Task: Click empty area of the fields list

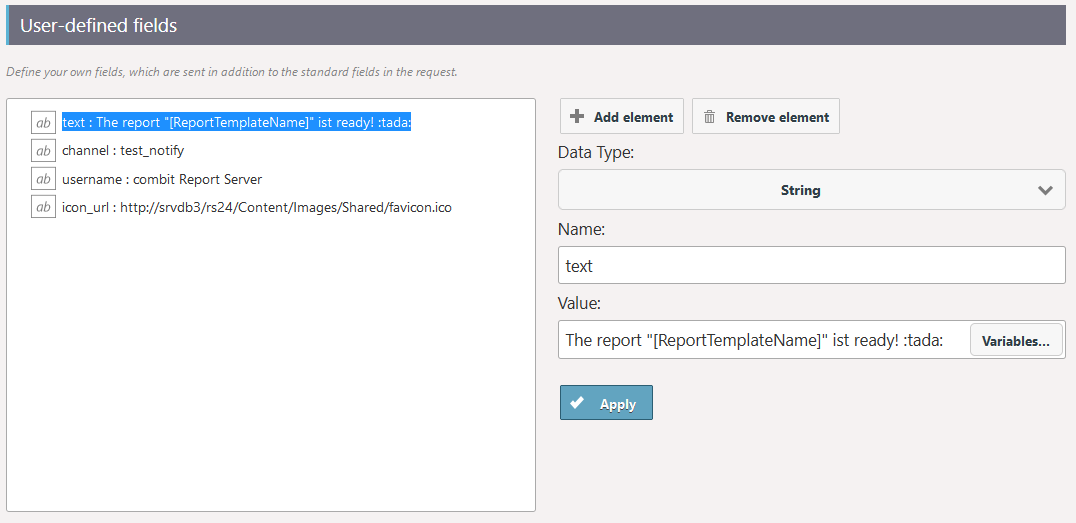Action: pyautogui.click(x=270, y=364)
